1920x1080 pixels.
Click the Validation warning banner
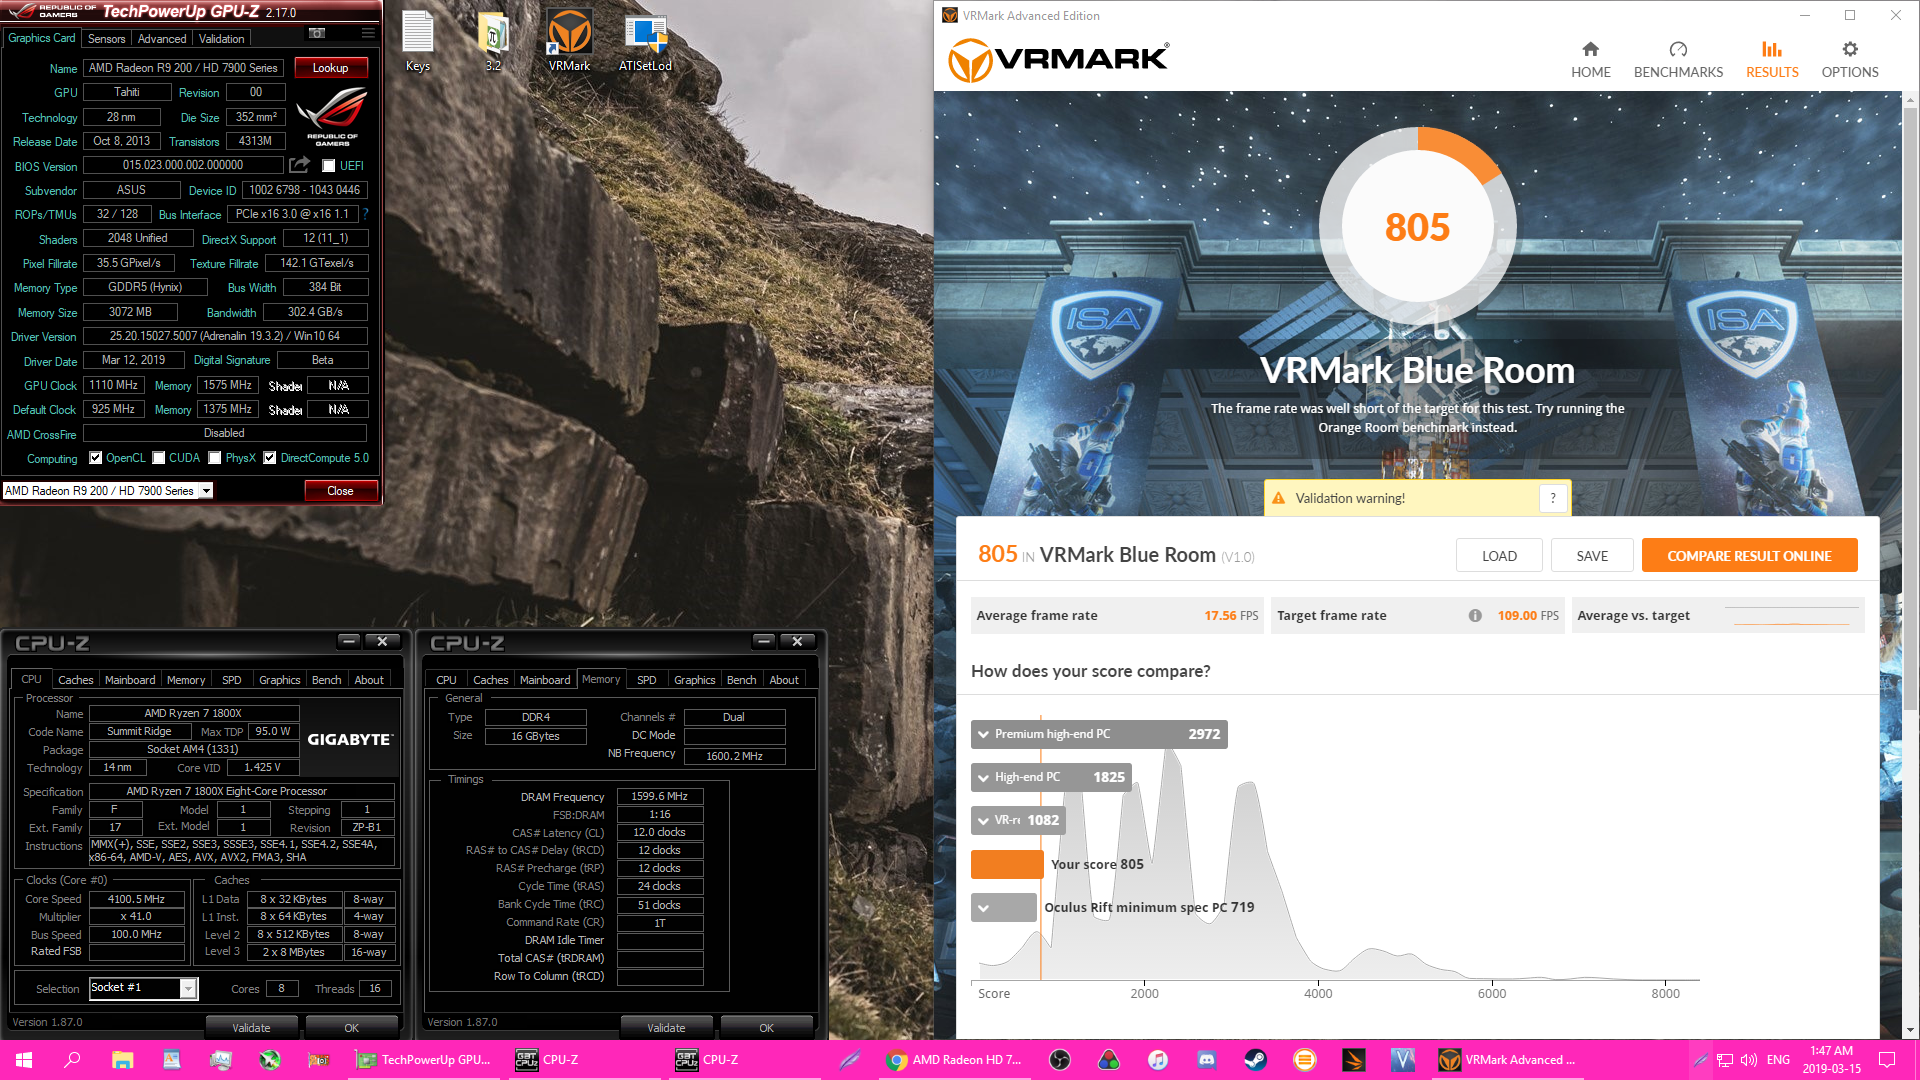pos(1417,498)
